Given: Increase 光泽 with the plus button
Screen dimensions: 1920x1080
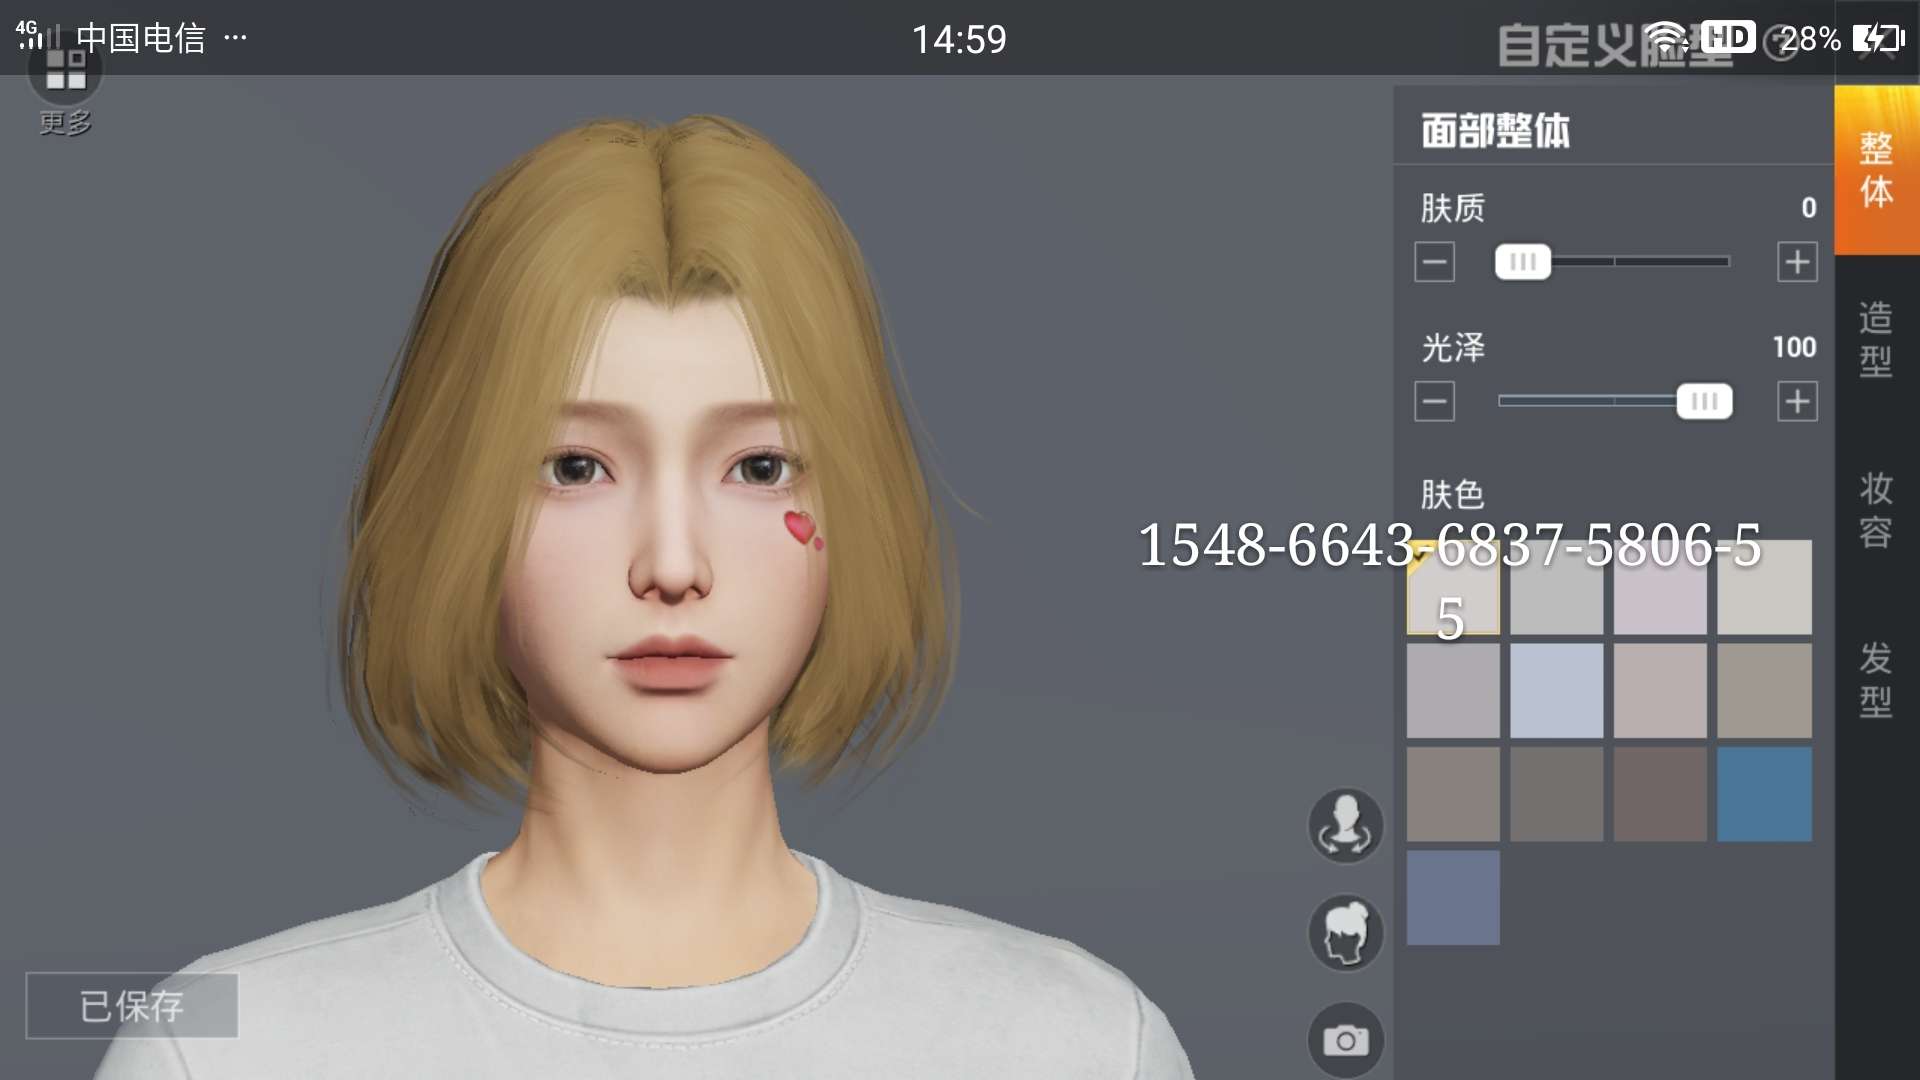Looking at the screenshot, I should (x=1797, y=402).
